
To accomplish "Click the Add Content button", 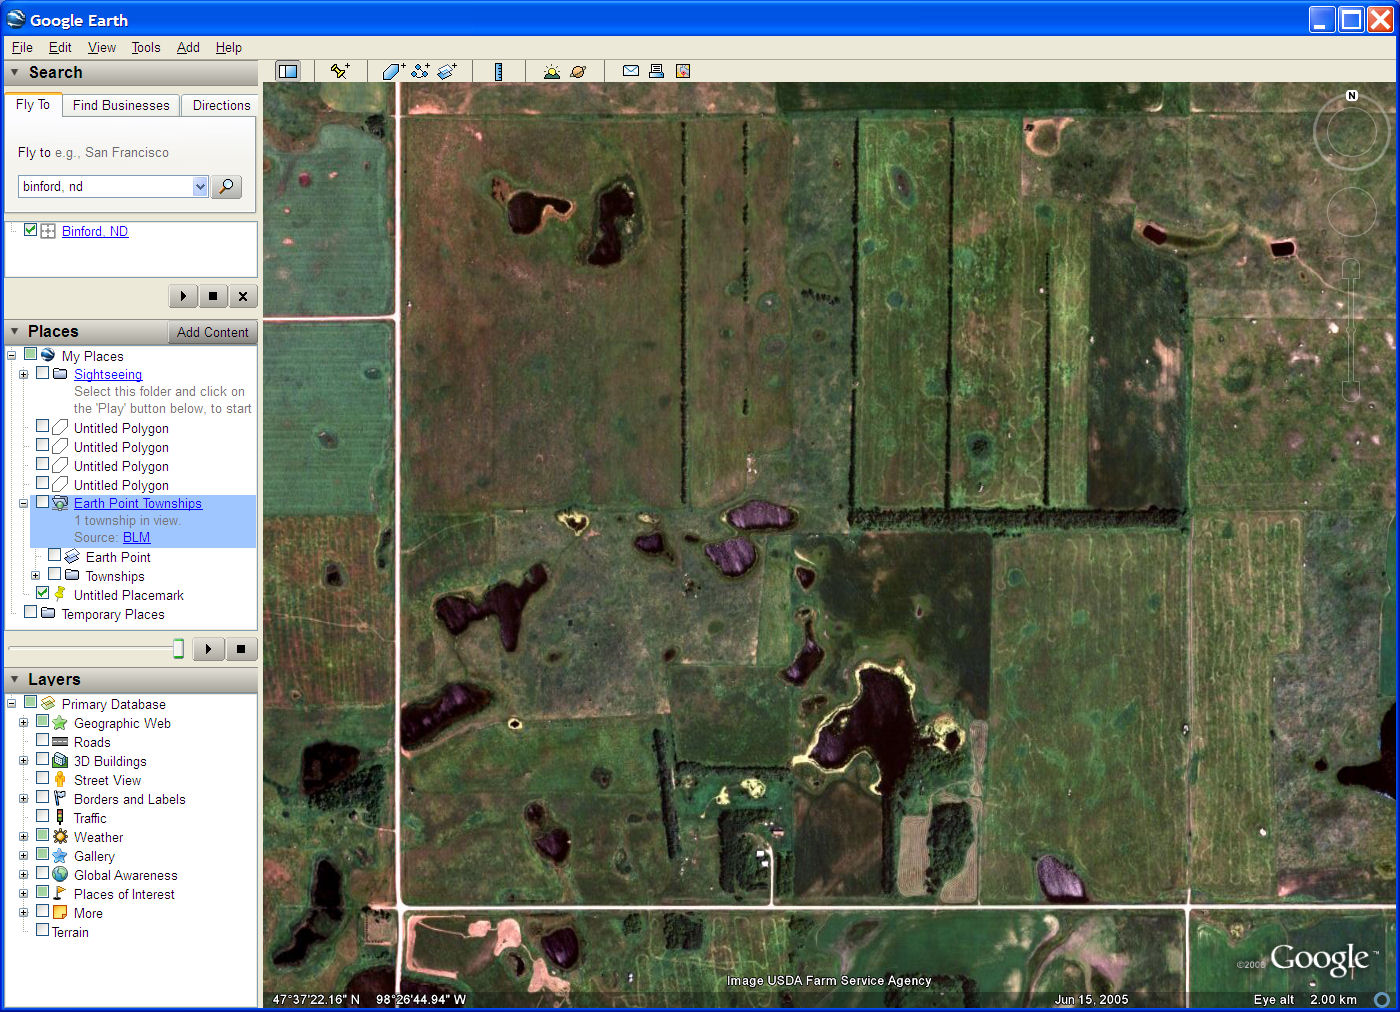I will point(212,332).
